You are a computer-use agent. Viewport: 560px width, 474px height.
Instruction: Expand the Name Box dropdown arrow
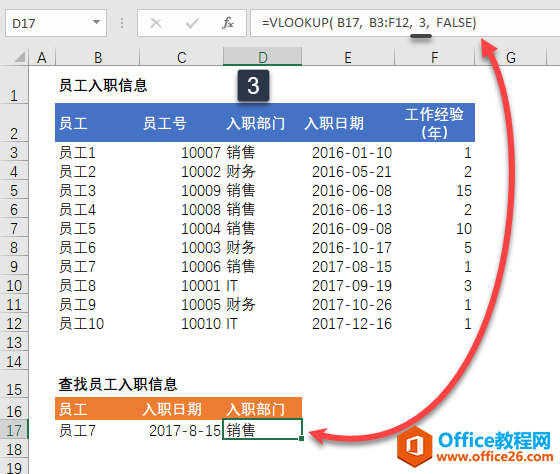96,22
